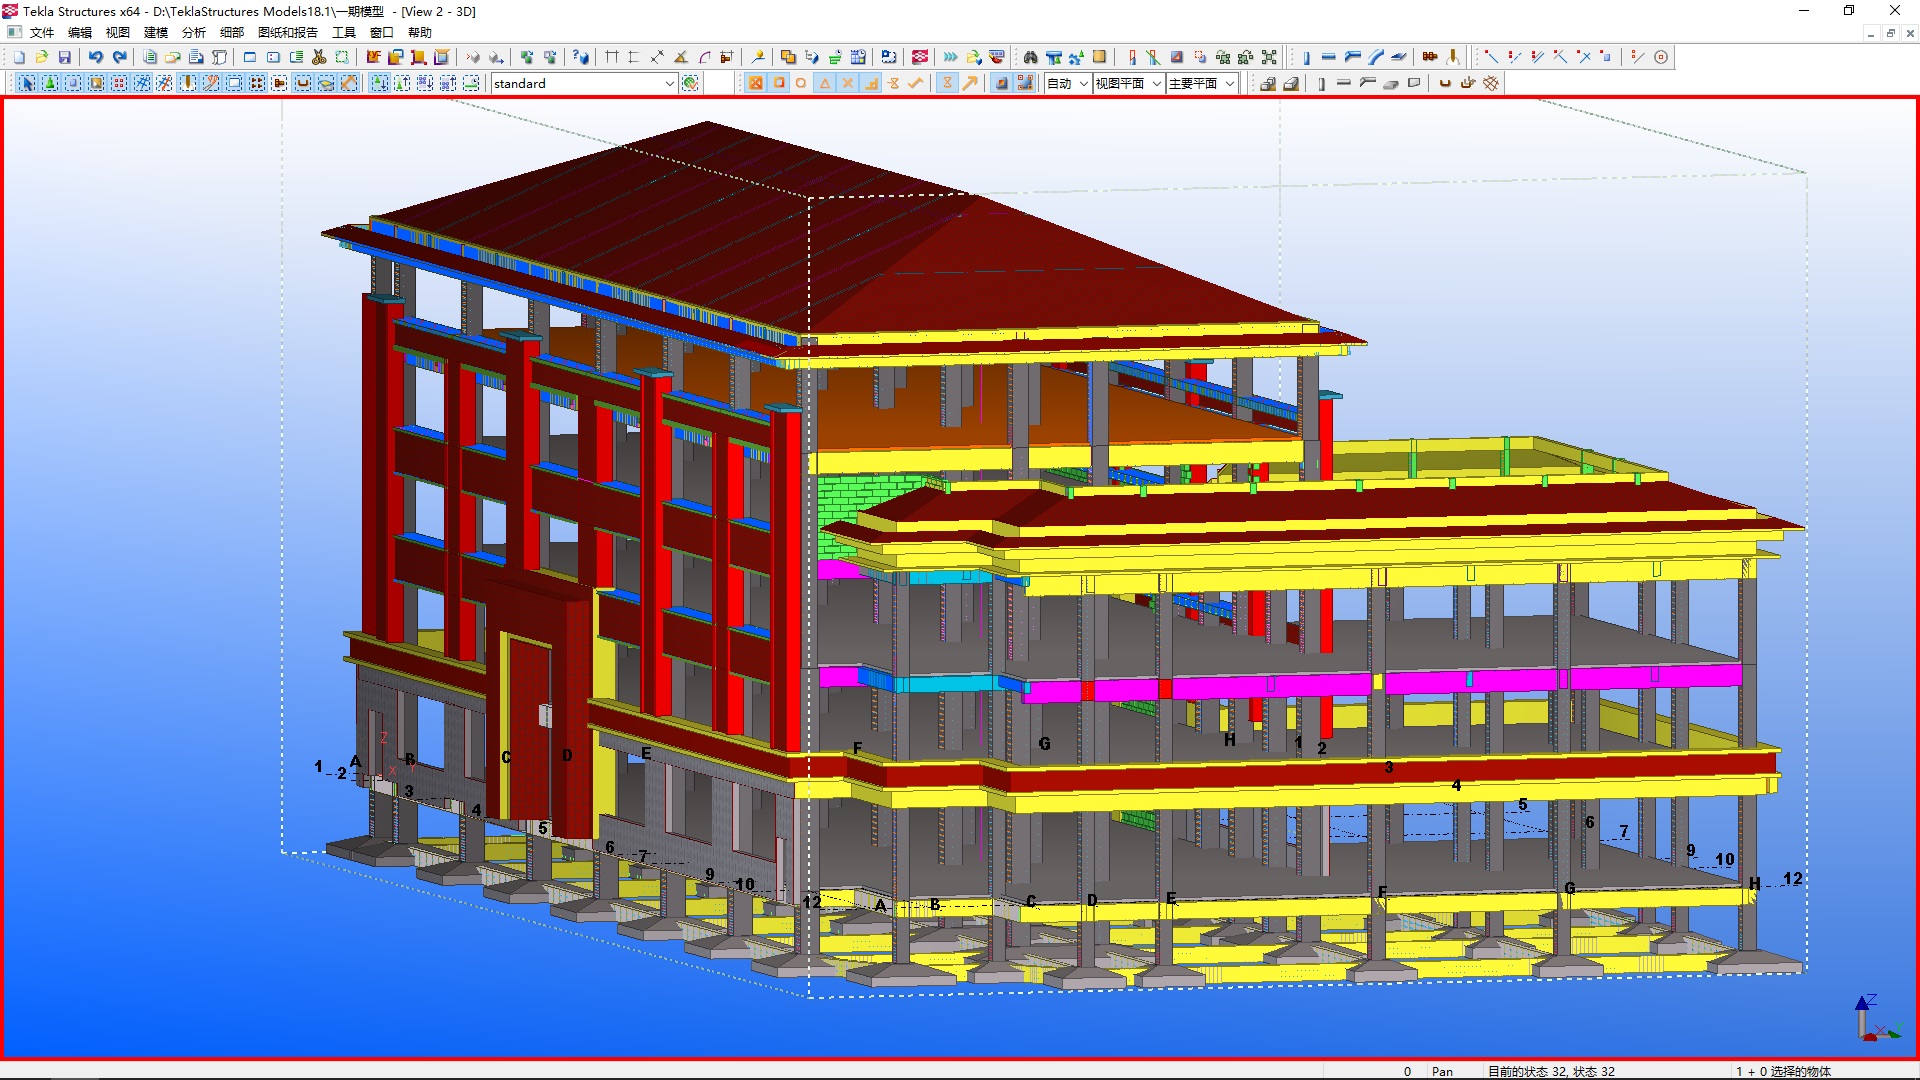The image size is (1920, 1080).
Task: Select the concrete slab tool
Action: pyautogui.click(x=1390, y=83)
